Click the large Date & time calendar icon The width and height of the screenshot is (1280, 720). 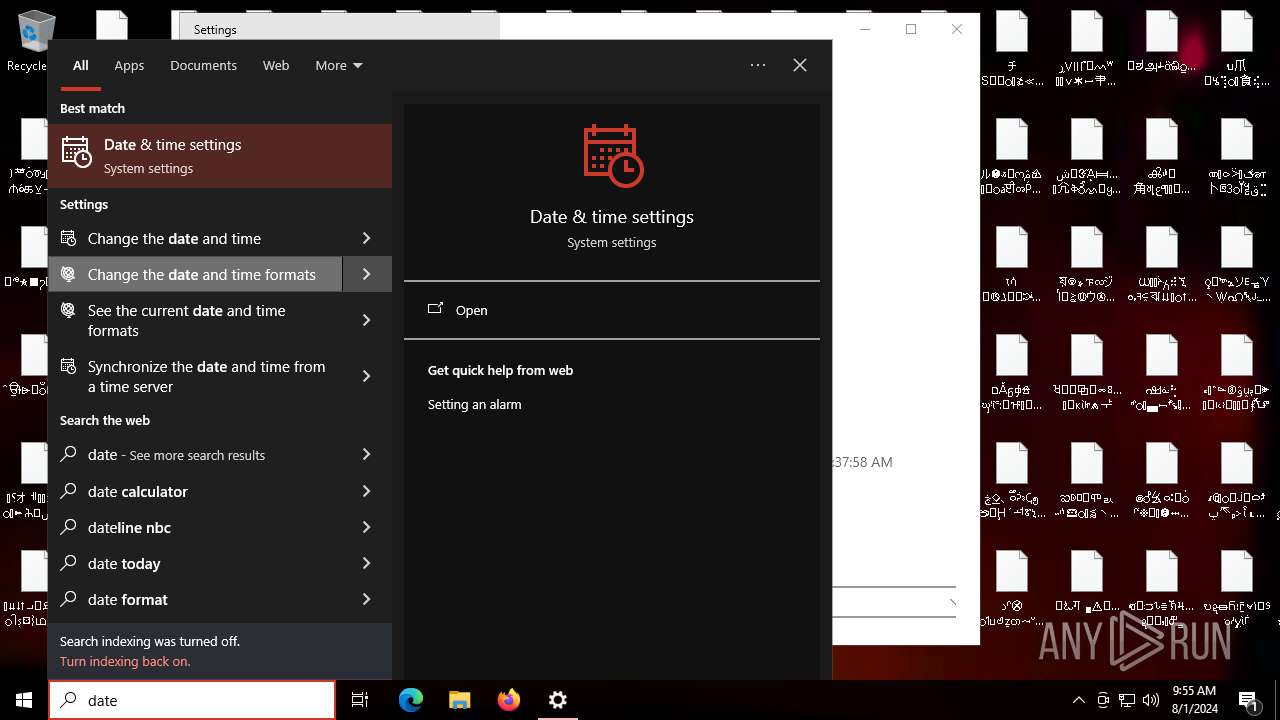click(612, 156)
